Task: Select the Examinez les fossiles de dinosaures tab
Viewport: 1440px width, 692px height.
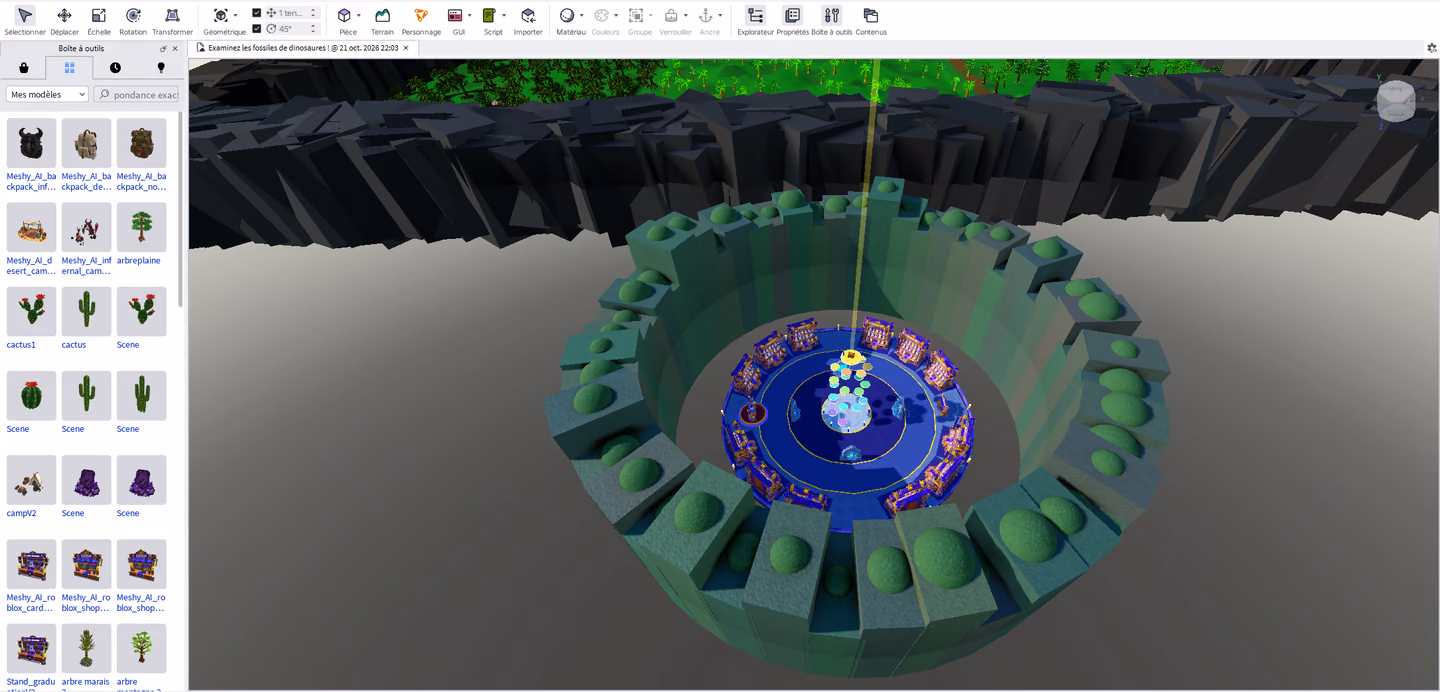Action: point(303,48)
